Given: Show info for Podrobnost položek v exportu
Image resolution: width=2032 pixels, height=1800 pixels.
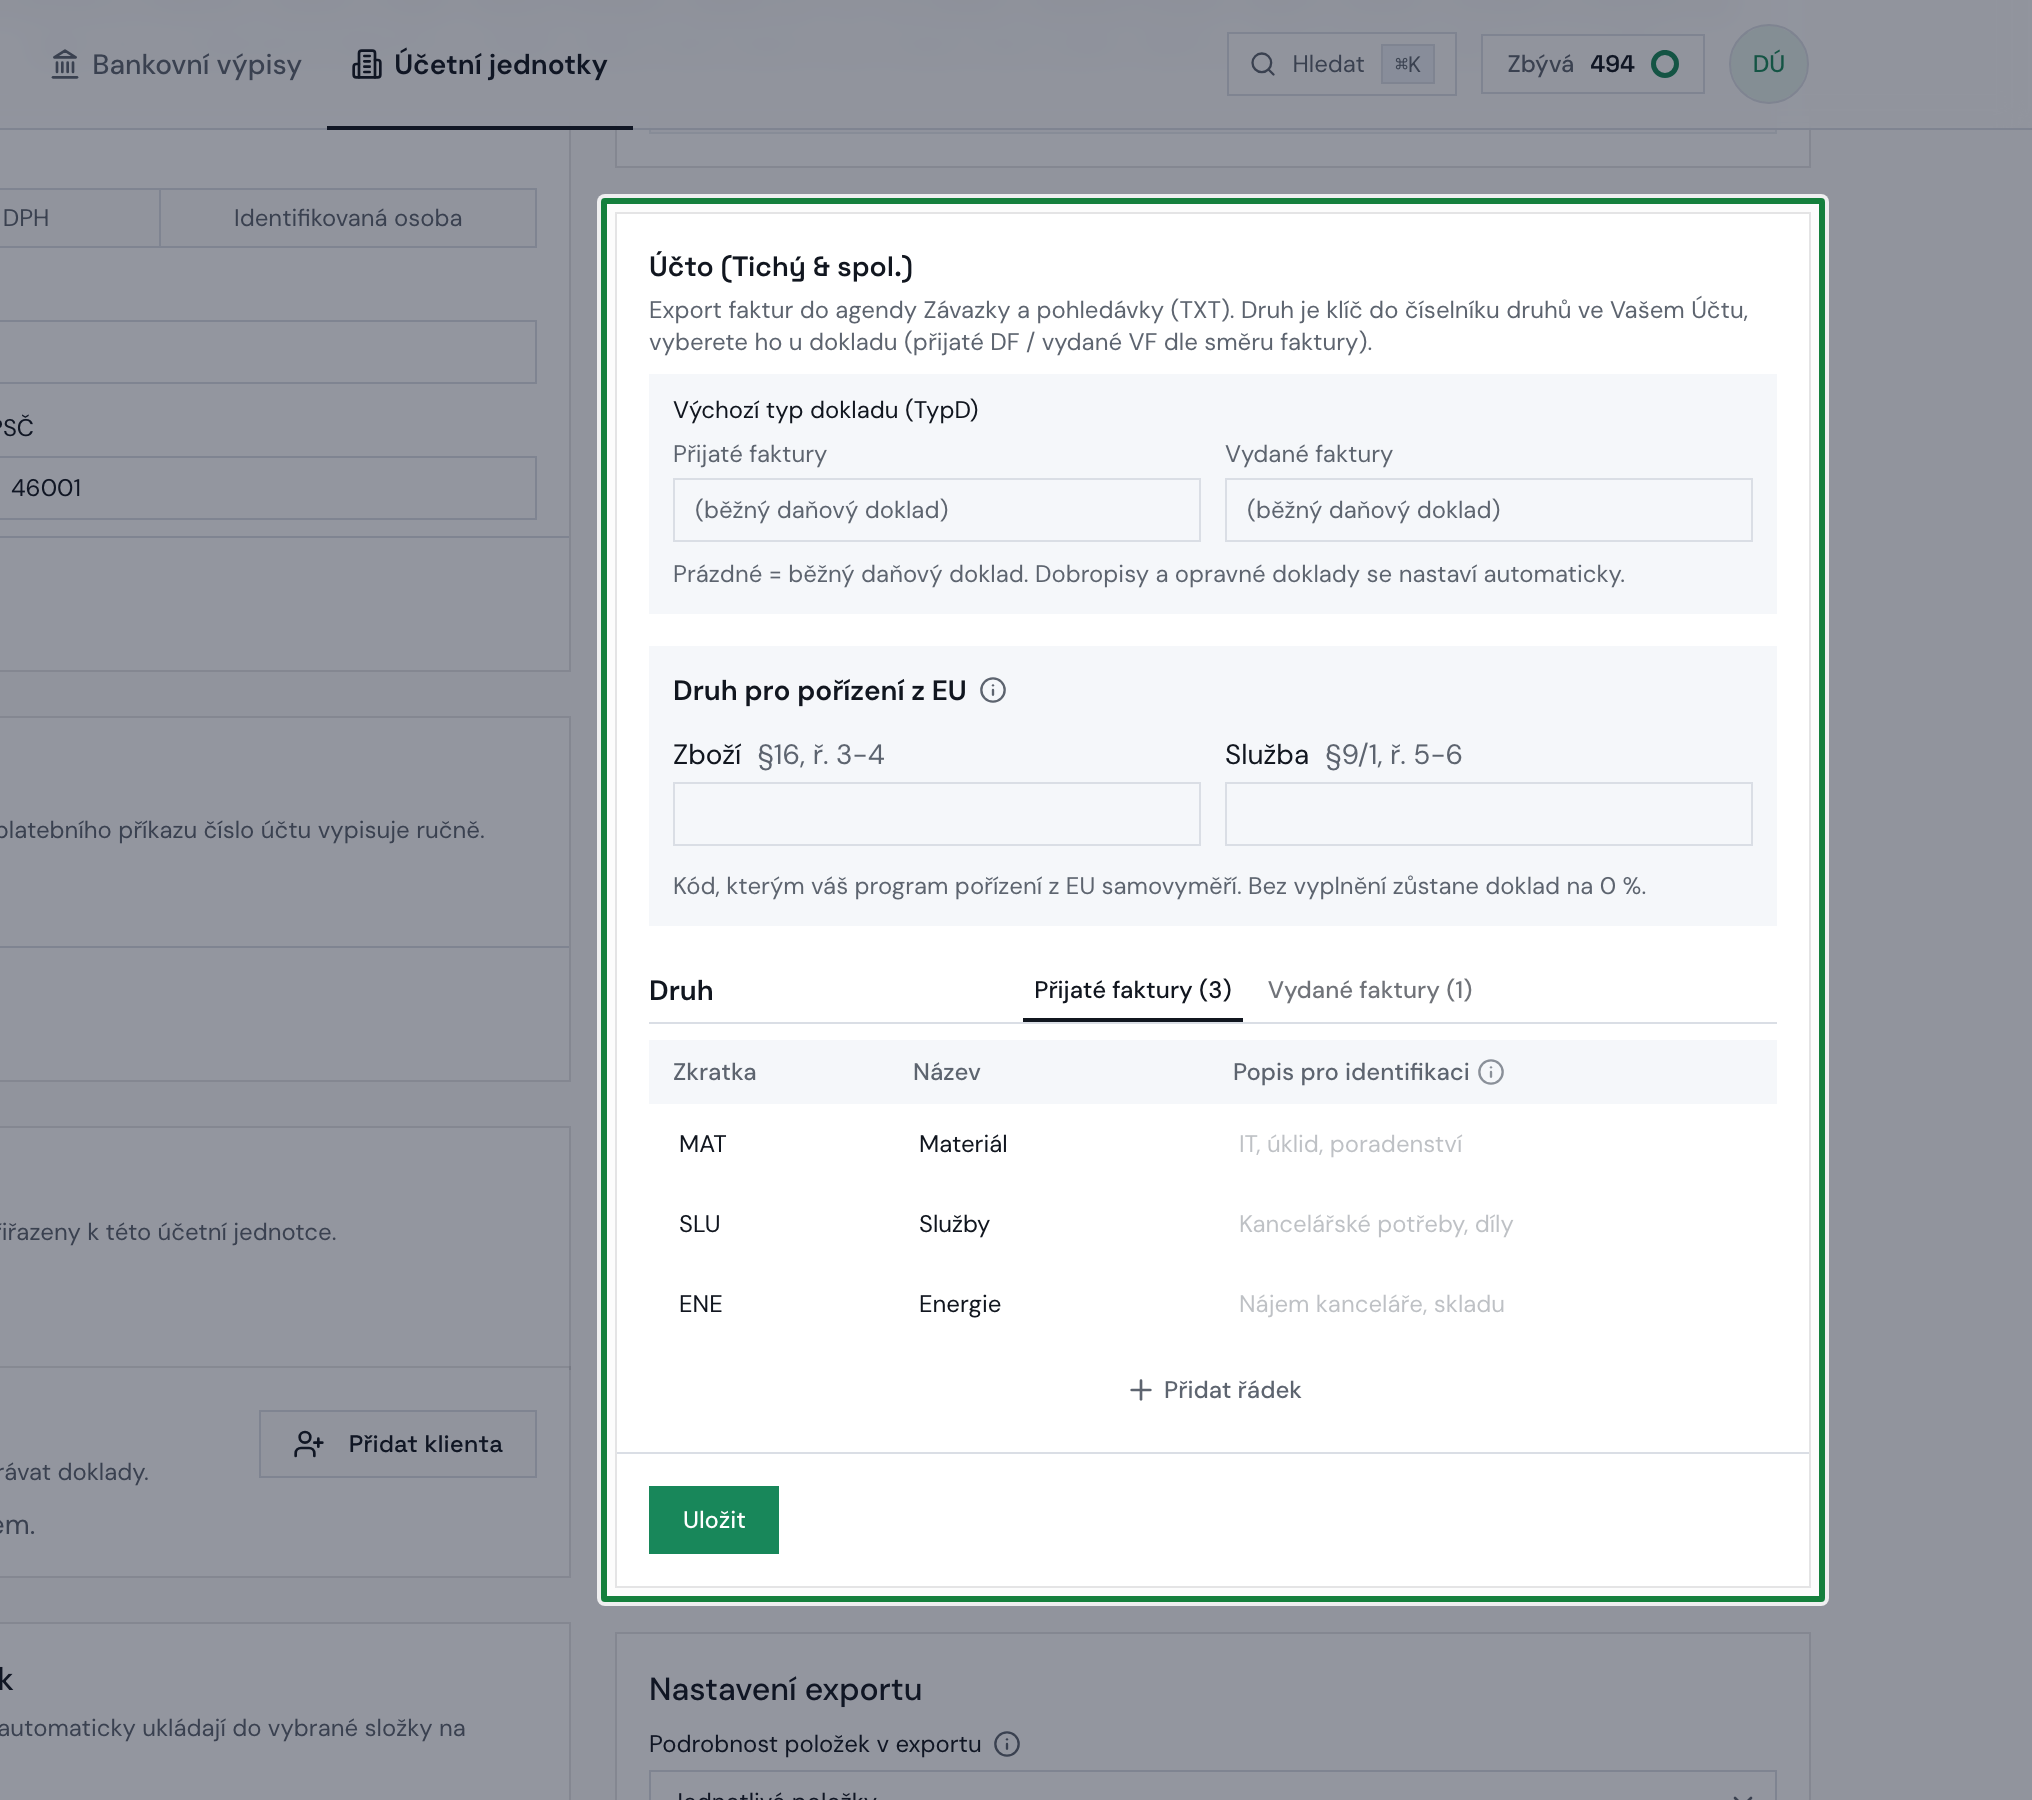Looking at the screenshot, I should point(1007,1744).
